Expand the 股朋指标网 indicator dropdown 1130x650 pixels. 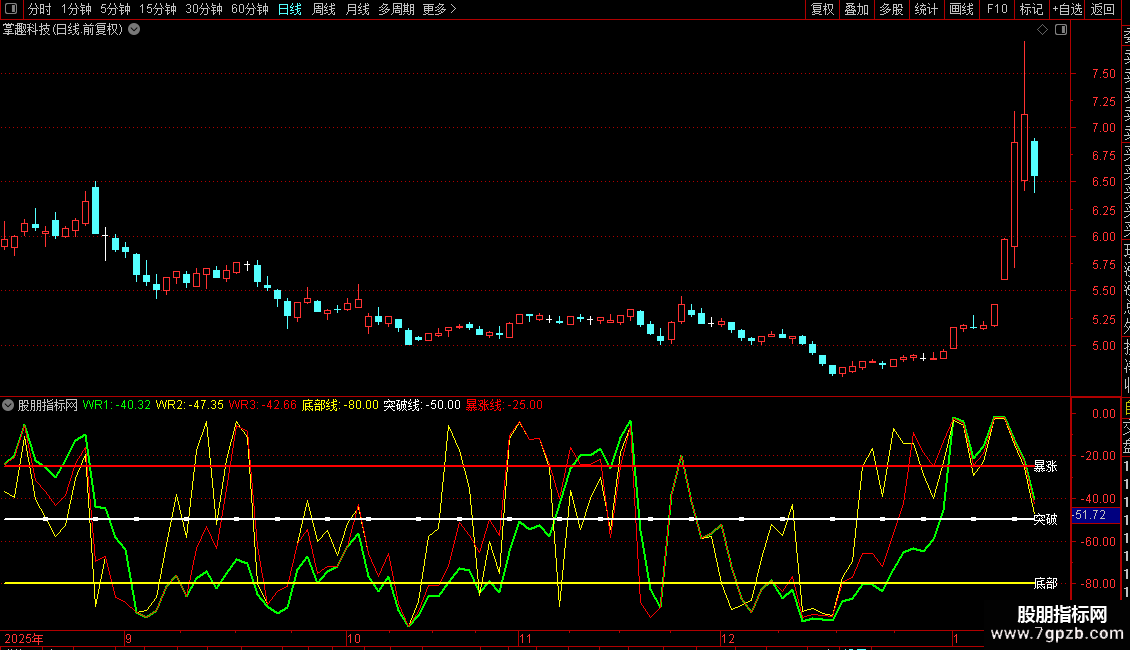pos(9,405)
